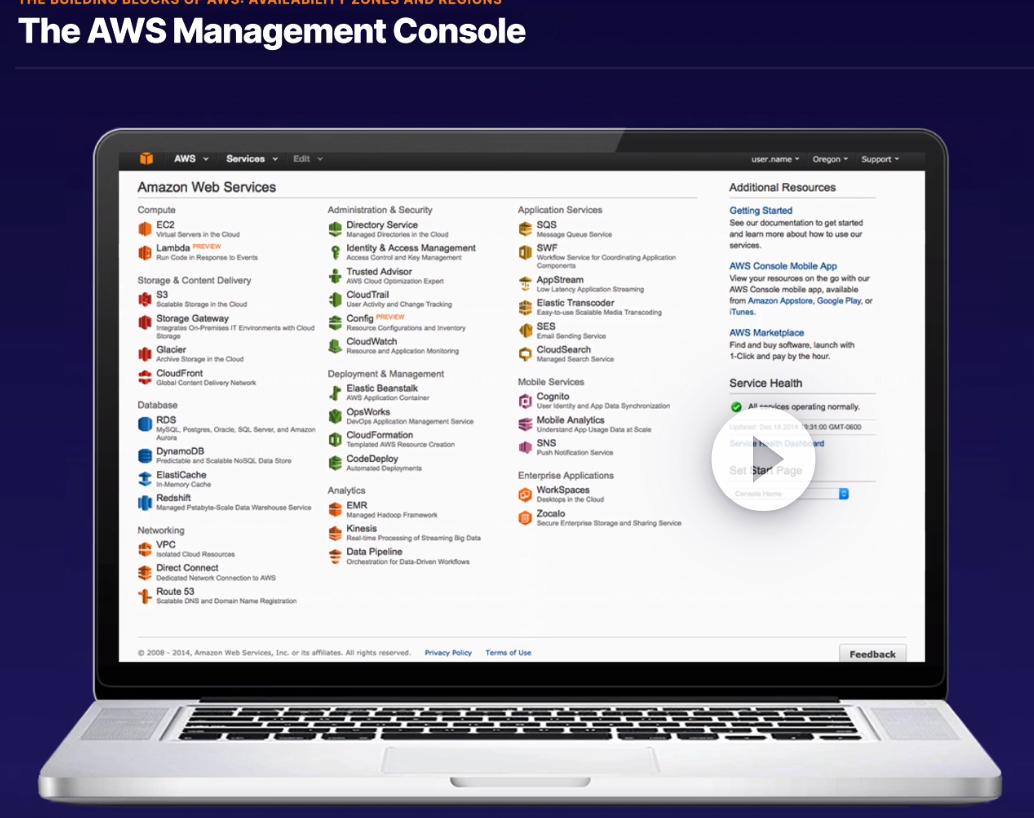Viewport: 1034px width, 818px height.
Task: Open the Lambda service icon
Action: pos(145,253)
